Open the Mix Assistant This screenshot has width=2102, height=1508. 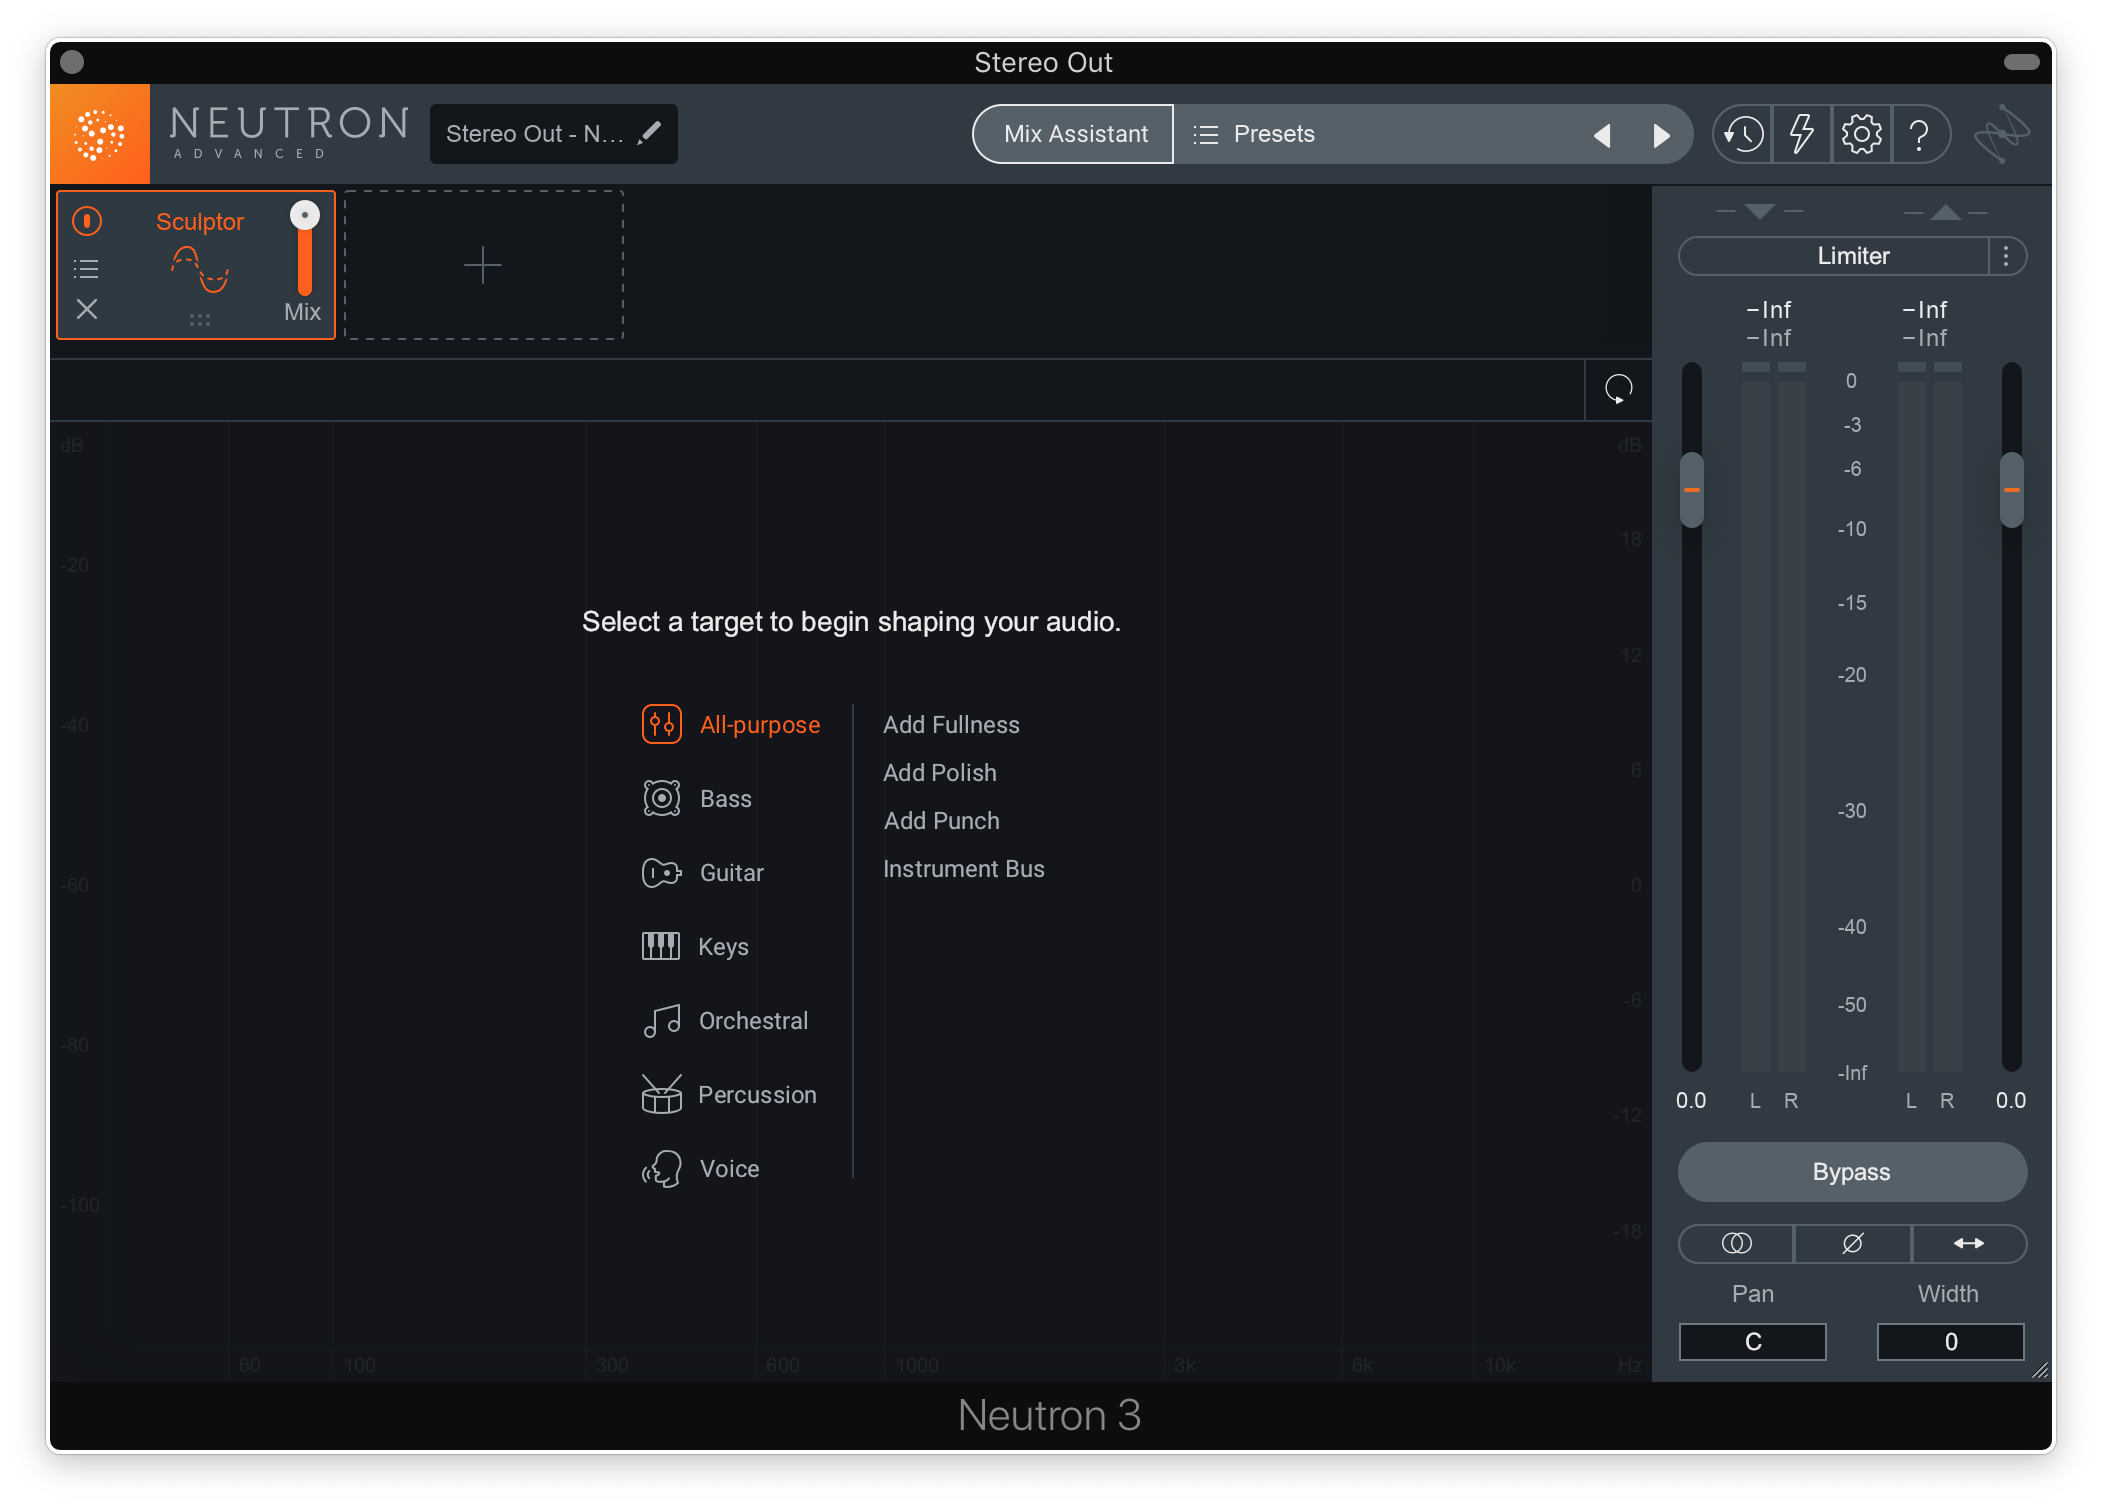[1075, 134]
